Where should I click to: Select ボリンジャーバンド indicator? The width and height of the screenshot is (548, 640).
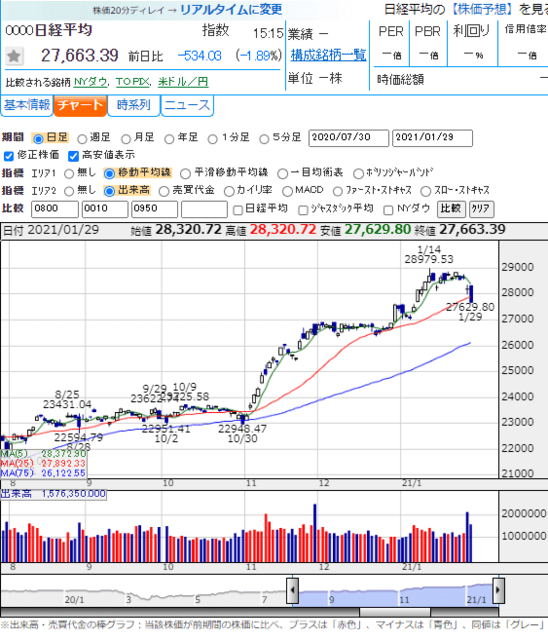[x=358, y=174]
